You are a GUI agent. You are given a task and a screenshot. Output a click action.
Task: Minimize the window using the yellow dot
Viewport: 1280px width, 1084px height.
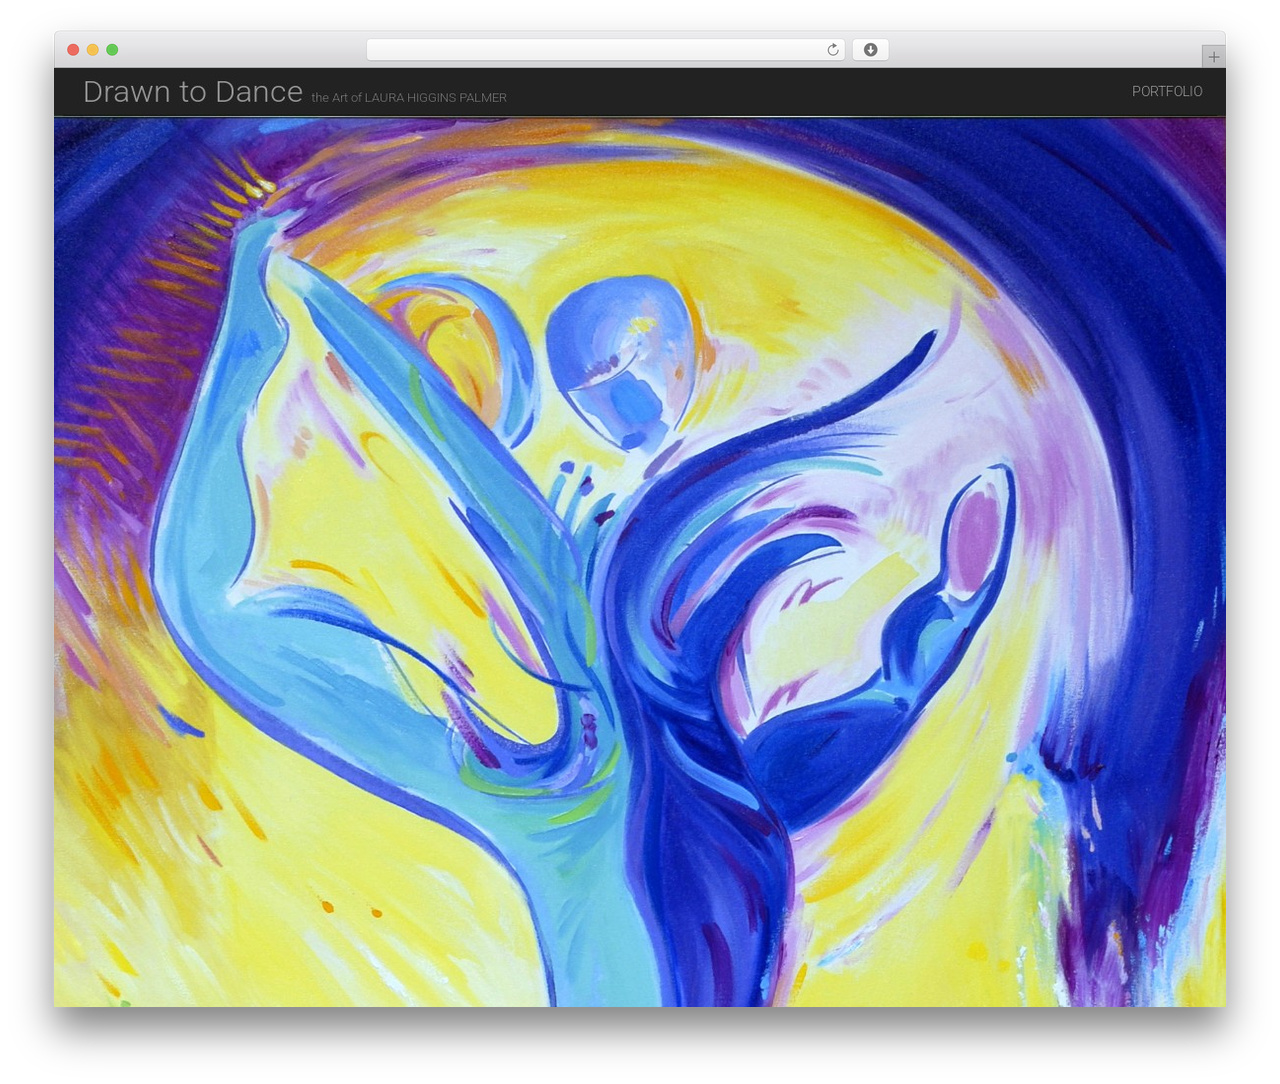coord(92,50)
